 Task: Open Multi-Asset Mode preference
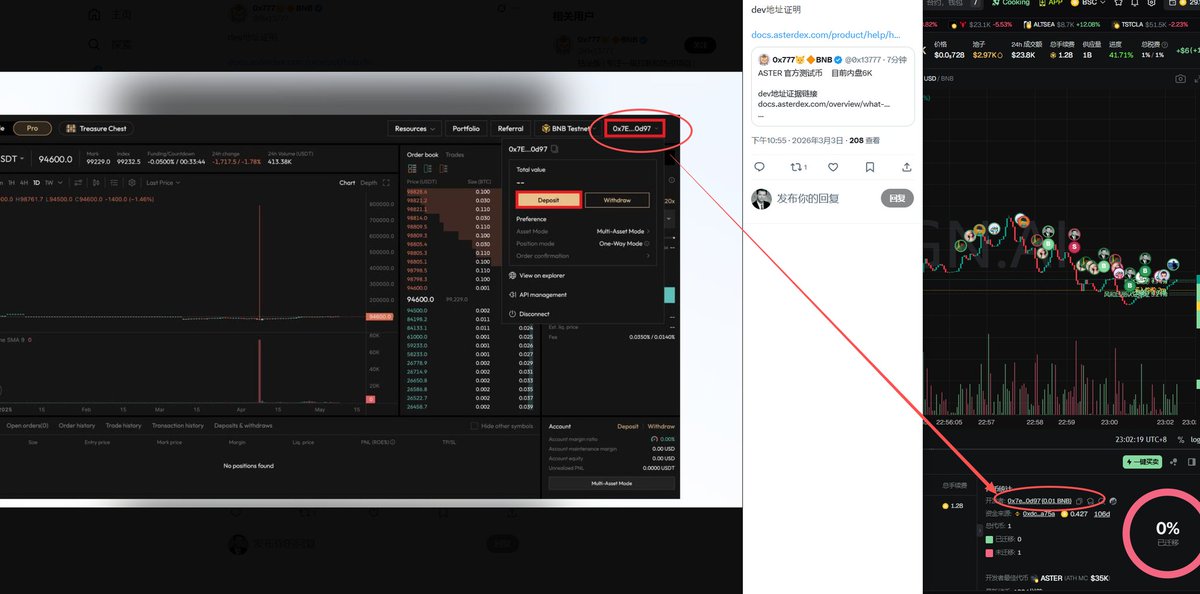(624, 231)
